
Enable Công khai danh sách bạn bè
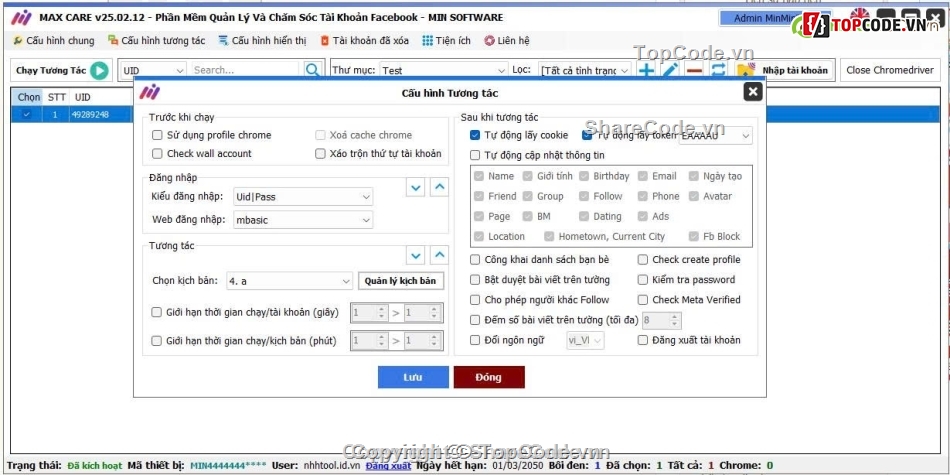475,260
